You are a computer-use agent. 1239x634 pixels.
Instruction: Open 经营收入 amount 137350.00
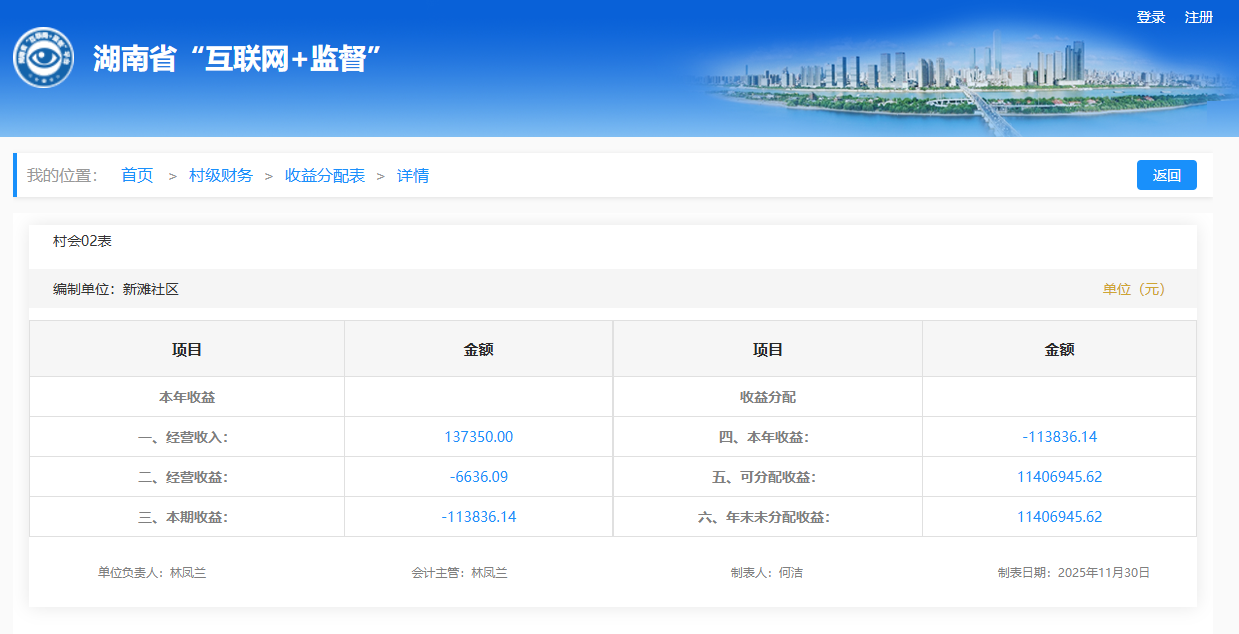478,437
